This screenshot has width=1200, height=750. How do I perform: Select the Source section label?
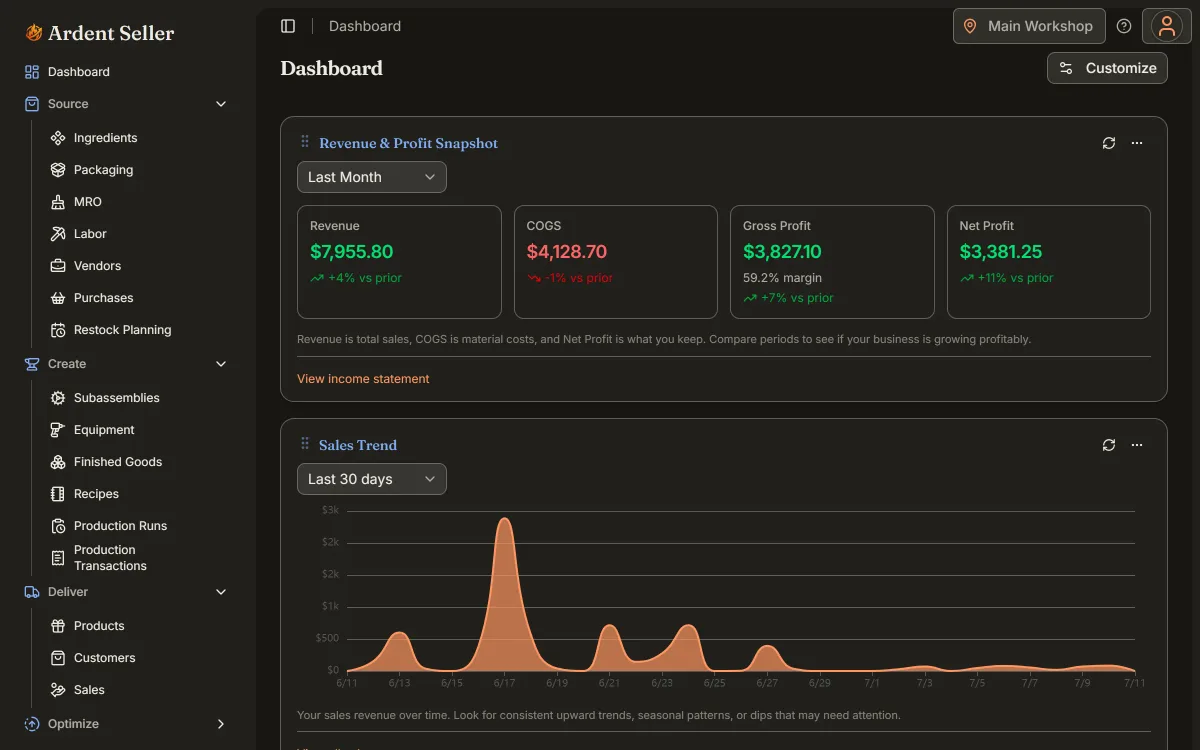point(68,104)
